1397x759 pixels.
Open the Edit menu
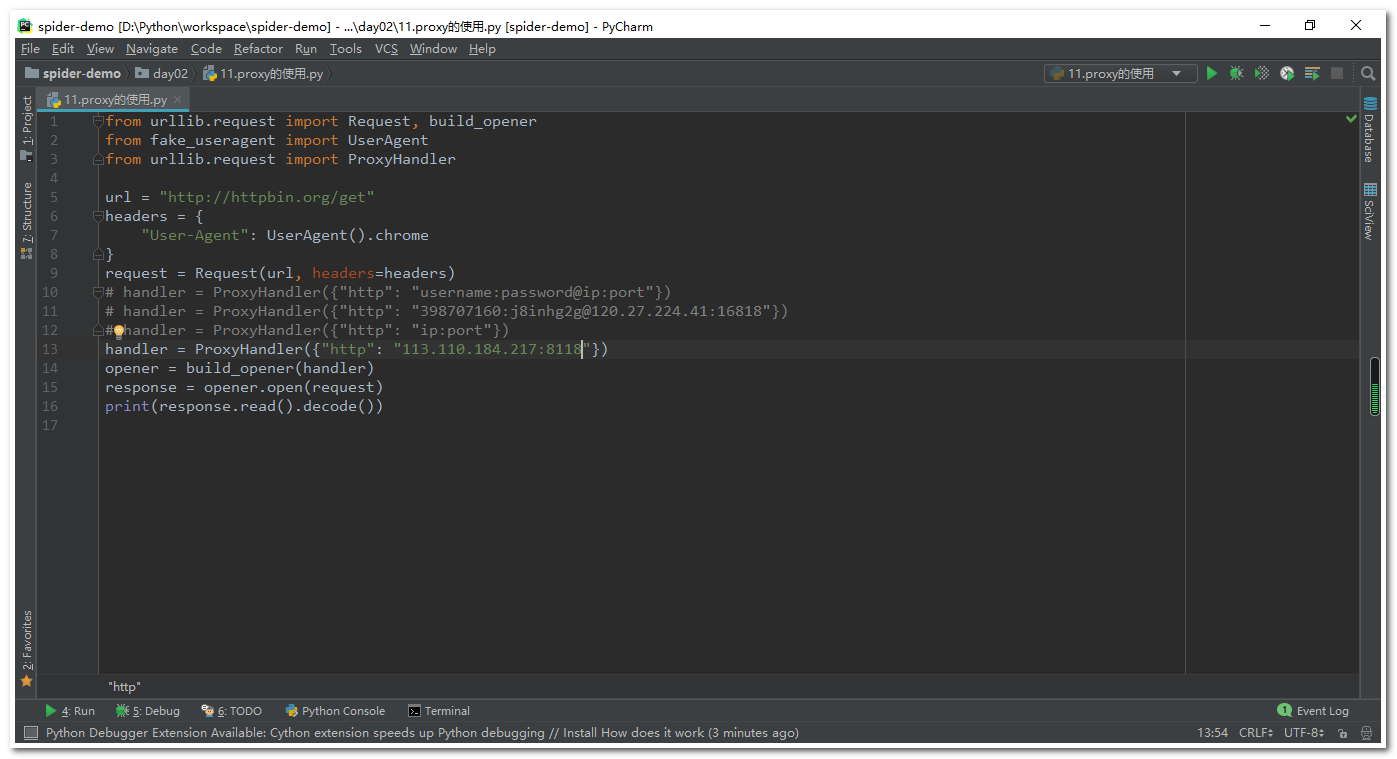click(x=63, y=49)
